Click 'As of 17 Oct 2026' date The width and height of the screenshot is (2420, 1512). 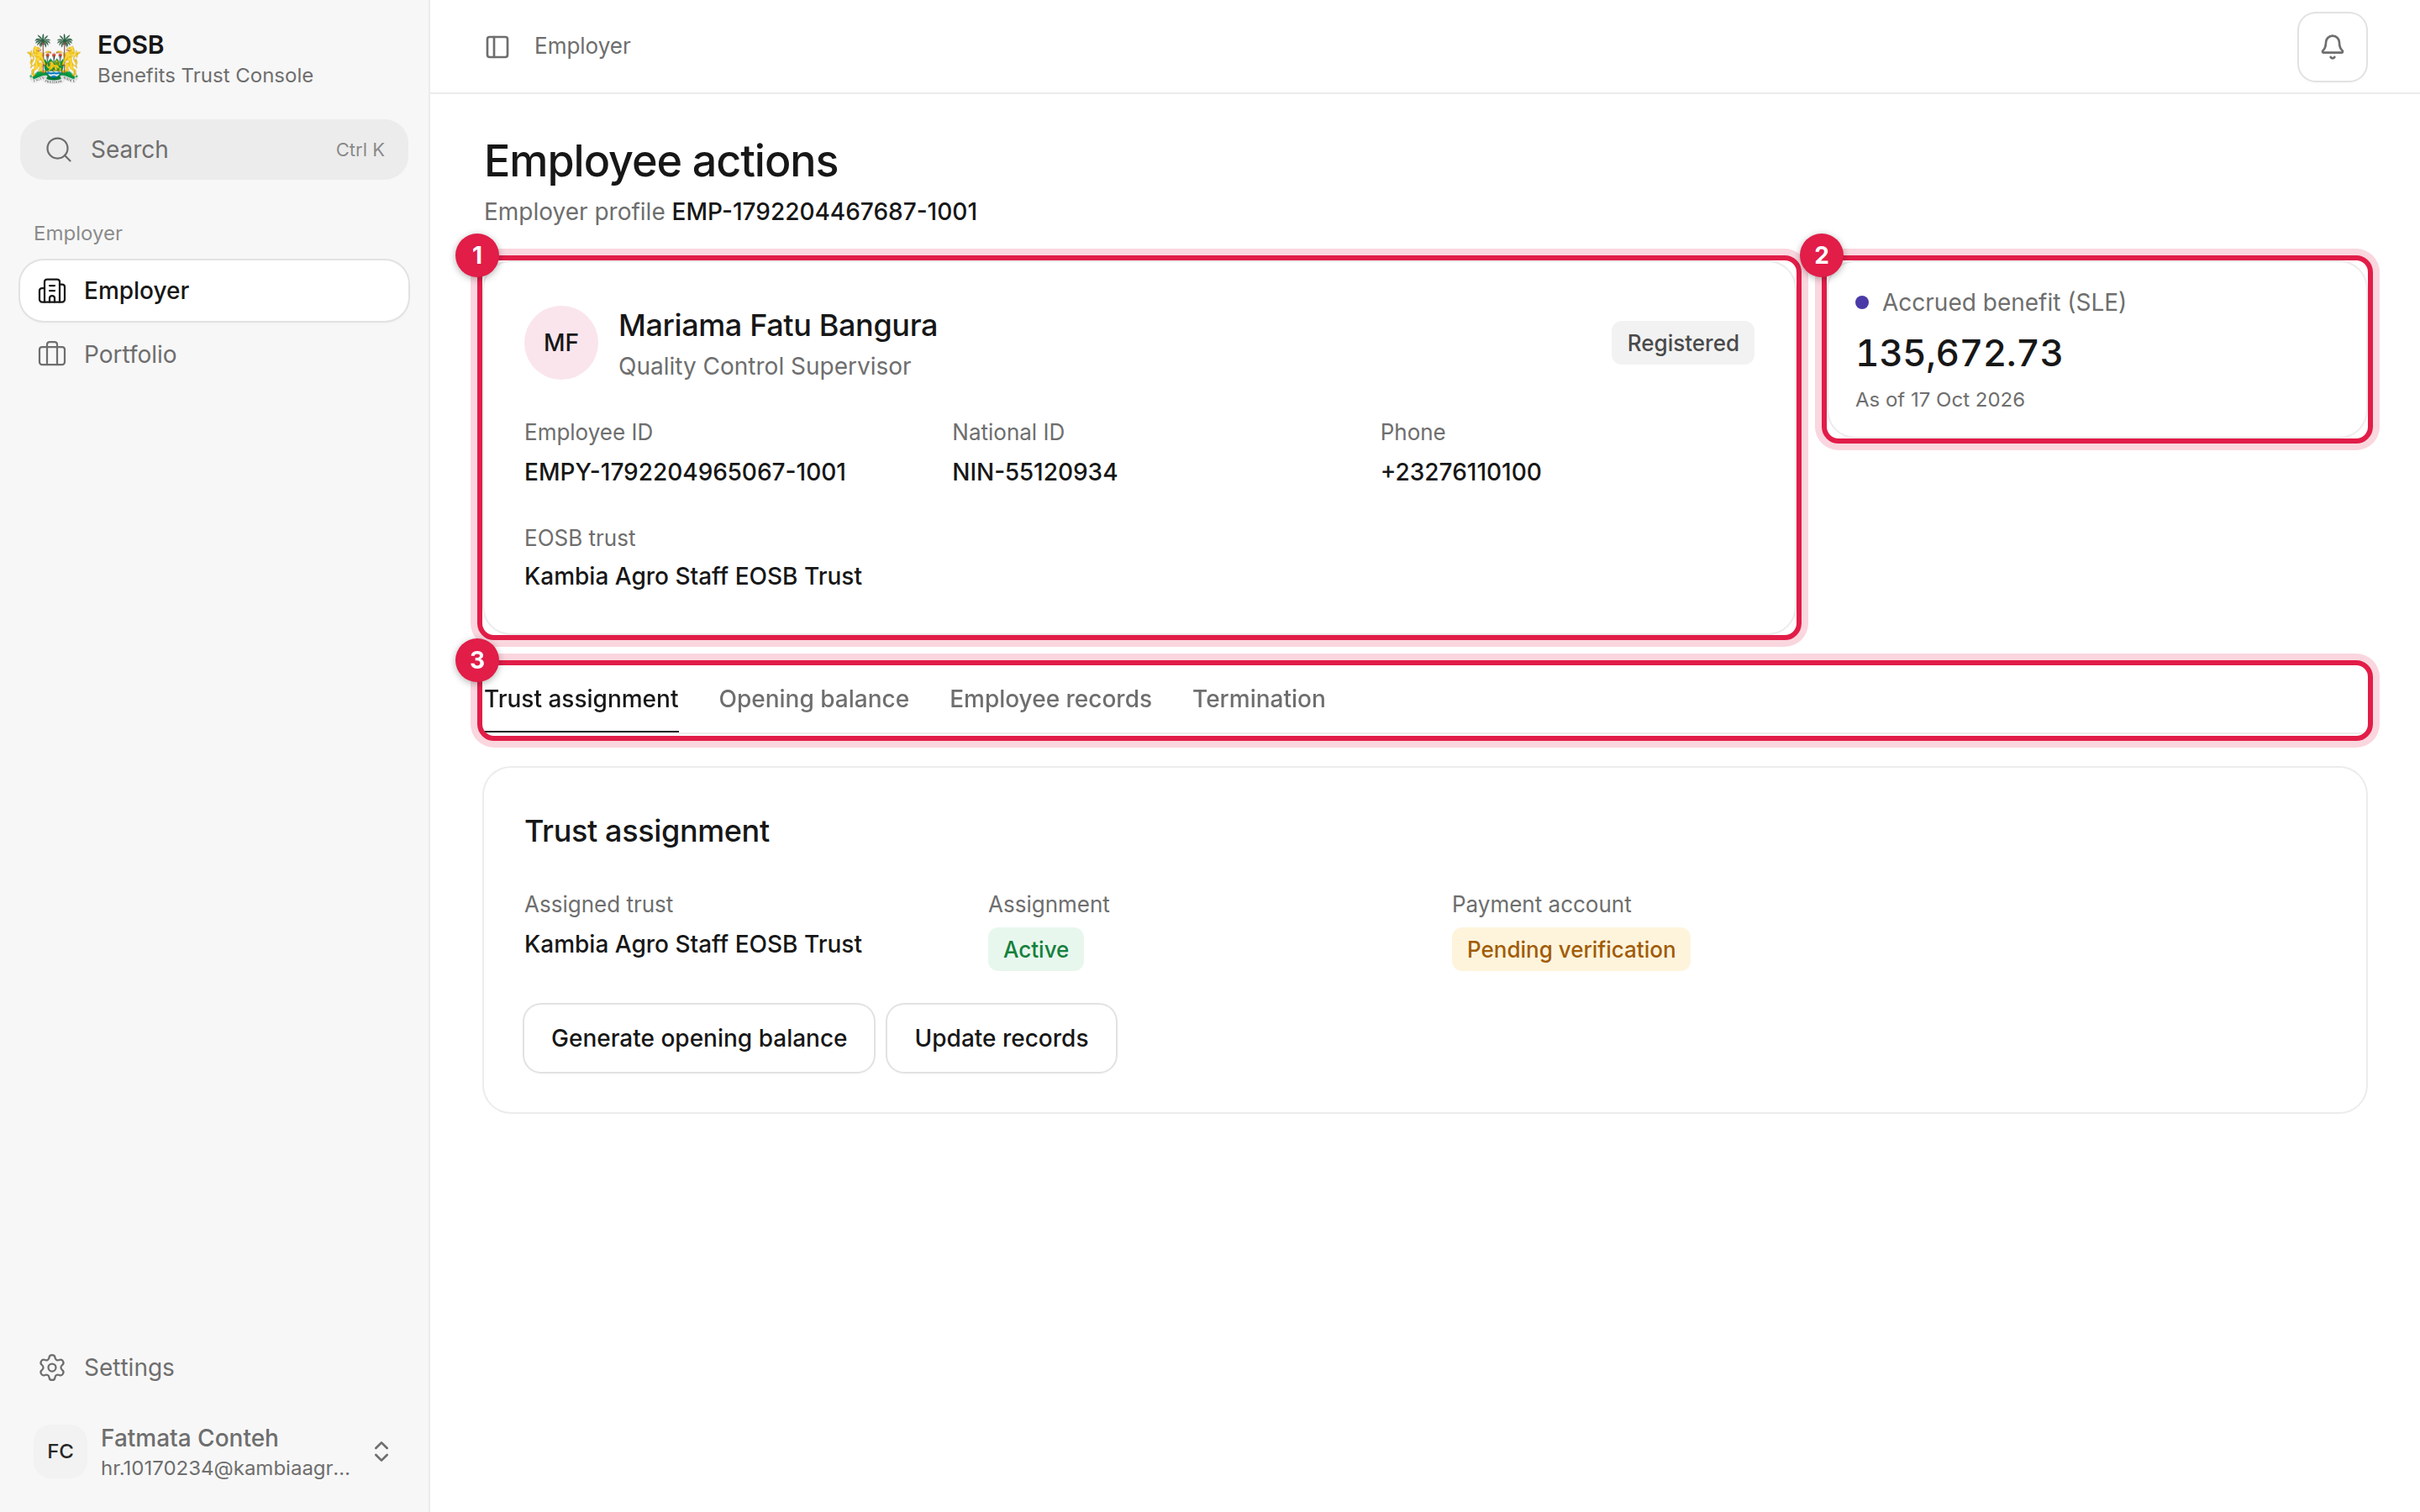pos(1939,400)
